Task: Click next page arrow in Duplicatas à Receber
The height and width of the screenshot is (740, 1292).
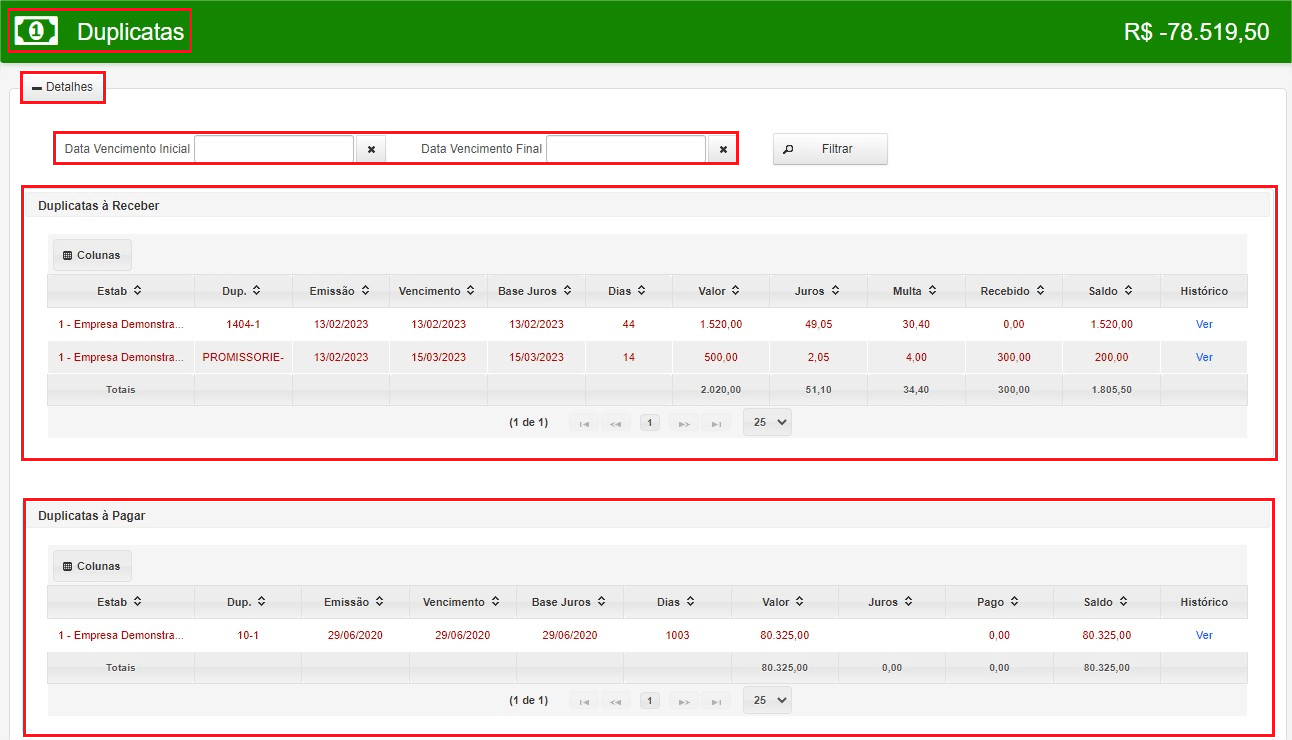Action: point(683,422)
